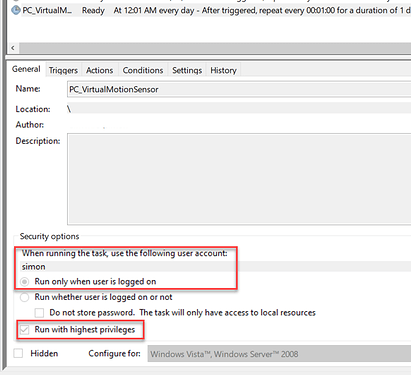
Task: Toggle Run with highest privileges checkbox
Action: coord(24,330)
